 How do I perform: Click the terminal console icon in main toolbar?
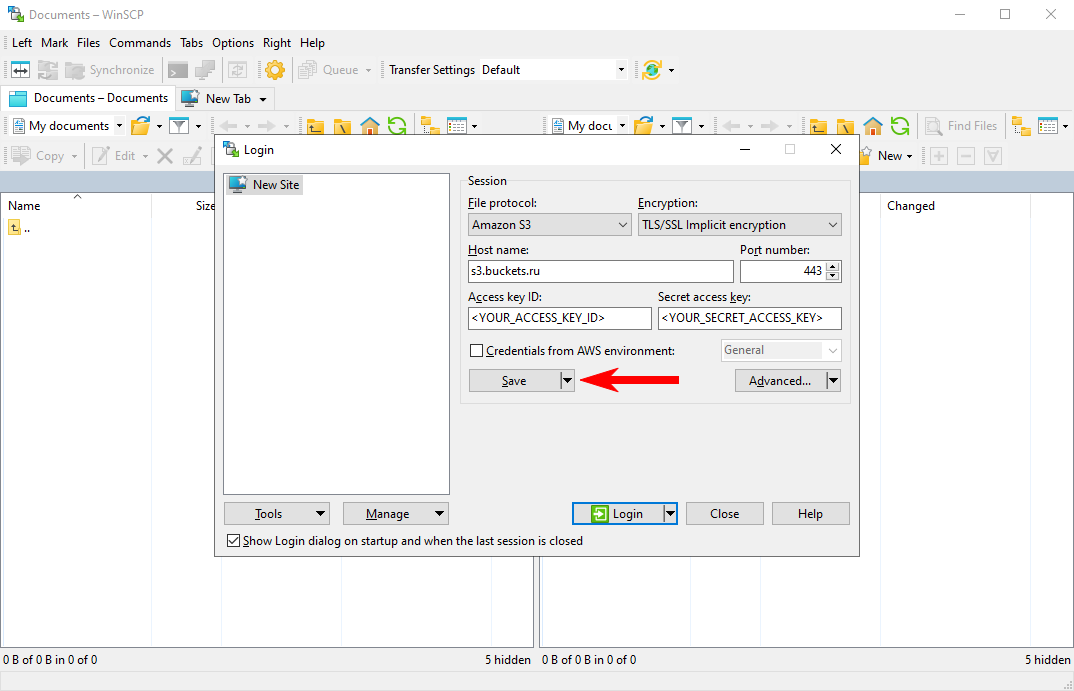pyautogui.click(x=178, y=70)
